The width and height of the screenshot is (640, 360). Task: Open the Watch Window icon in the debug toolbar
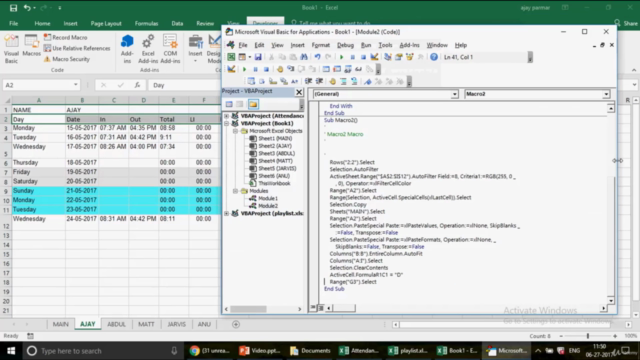348,69
